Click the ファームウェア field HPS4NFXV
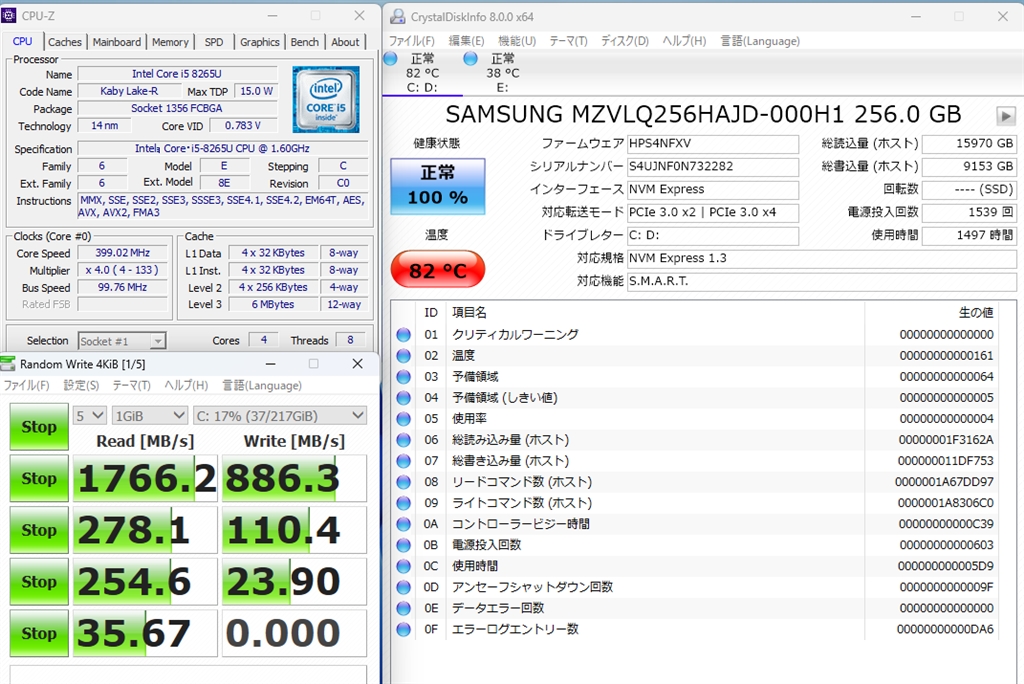Screen dimensions: 1024x684 (x=712, y=144)
